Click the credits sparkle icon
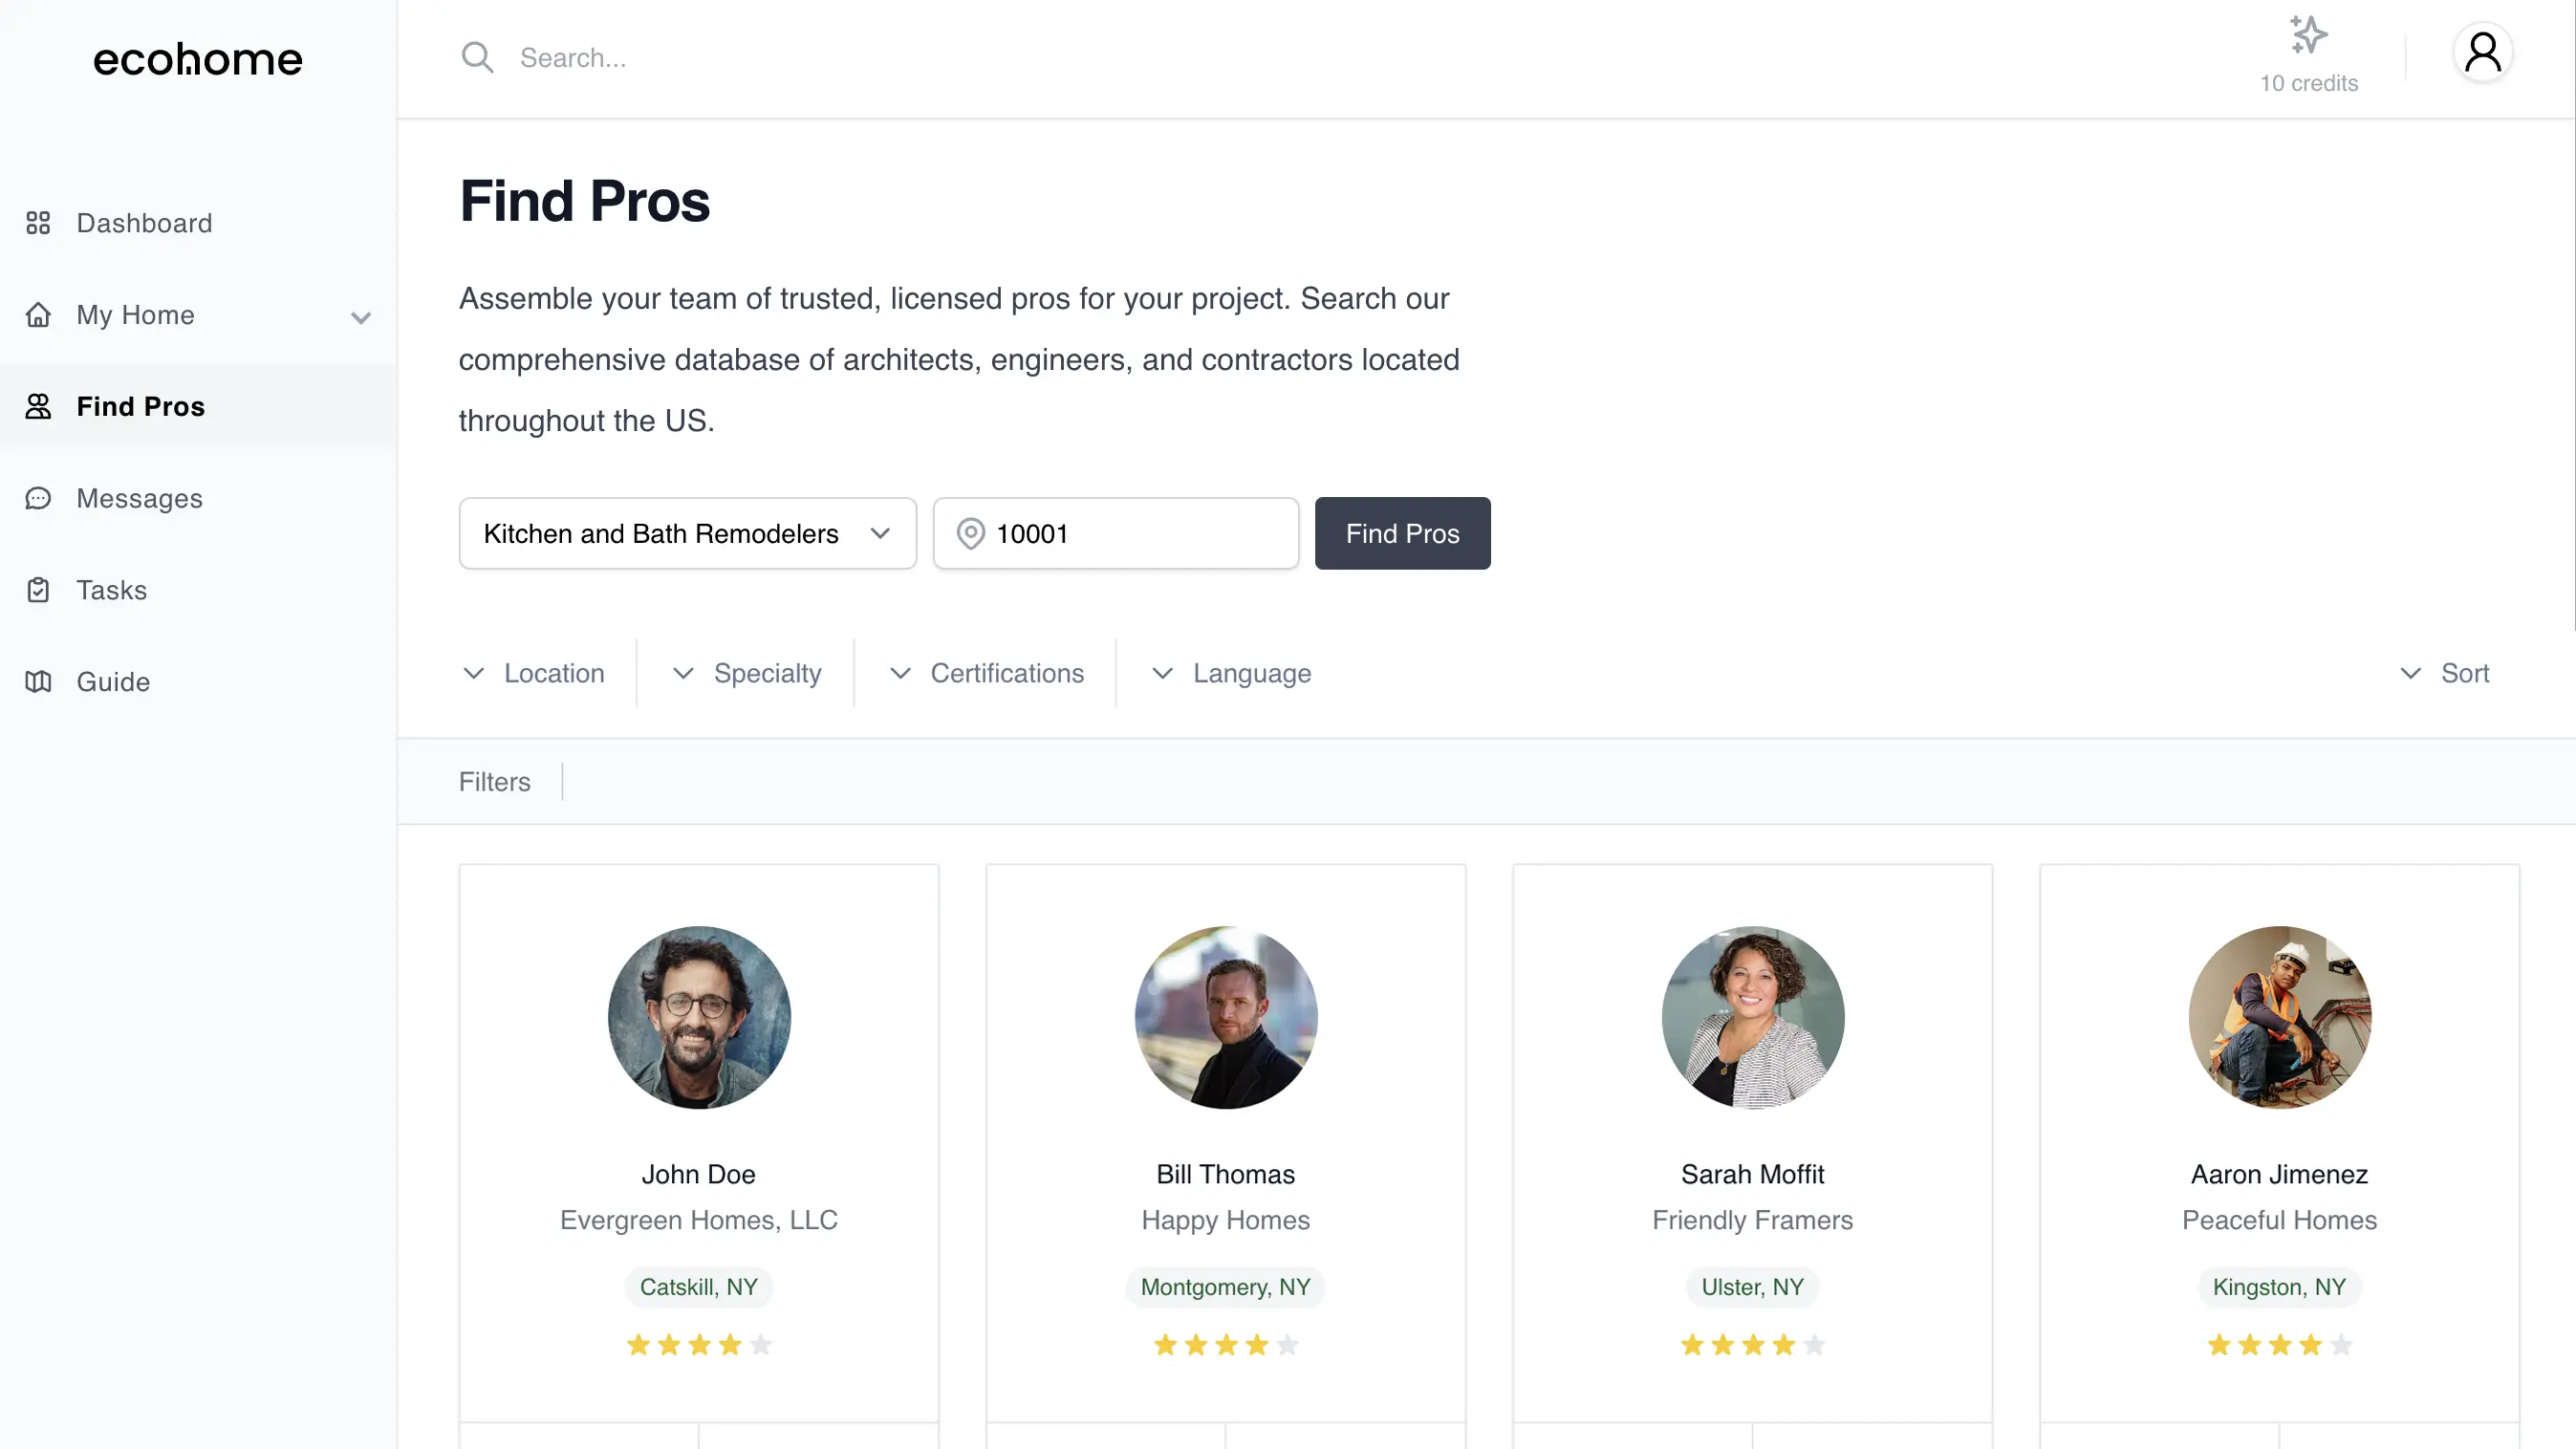Image resolution: width=2576 pixels, height=1449 pixels. point(2308,35)
